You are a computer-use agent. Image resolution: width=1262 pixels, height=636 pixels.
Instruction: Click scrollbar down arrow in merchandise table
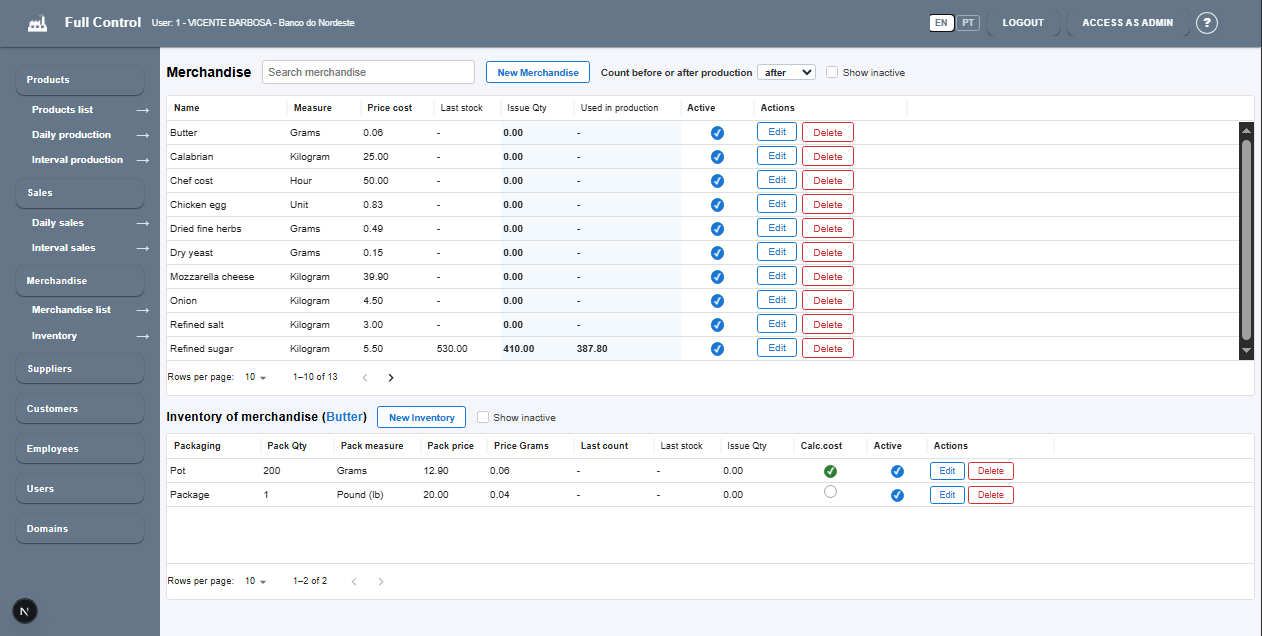click(x=1246, y=351)
